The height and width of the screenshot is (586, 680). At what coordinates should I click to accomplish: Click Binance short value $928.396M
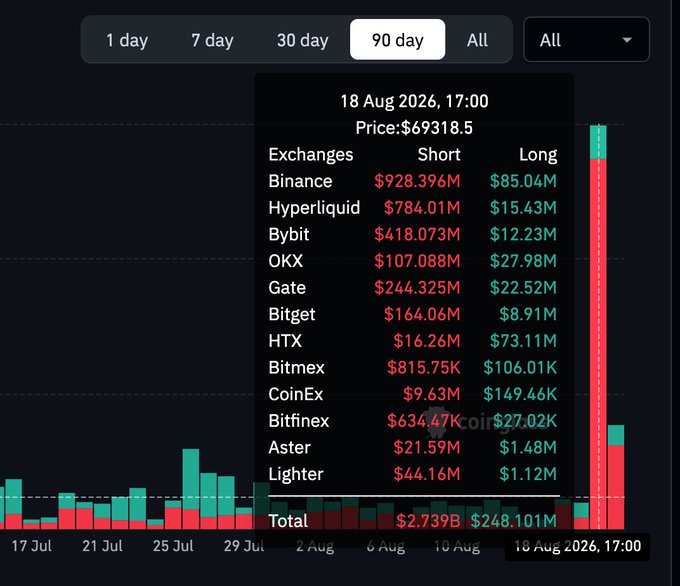[417, 181]
